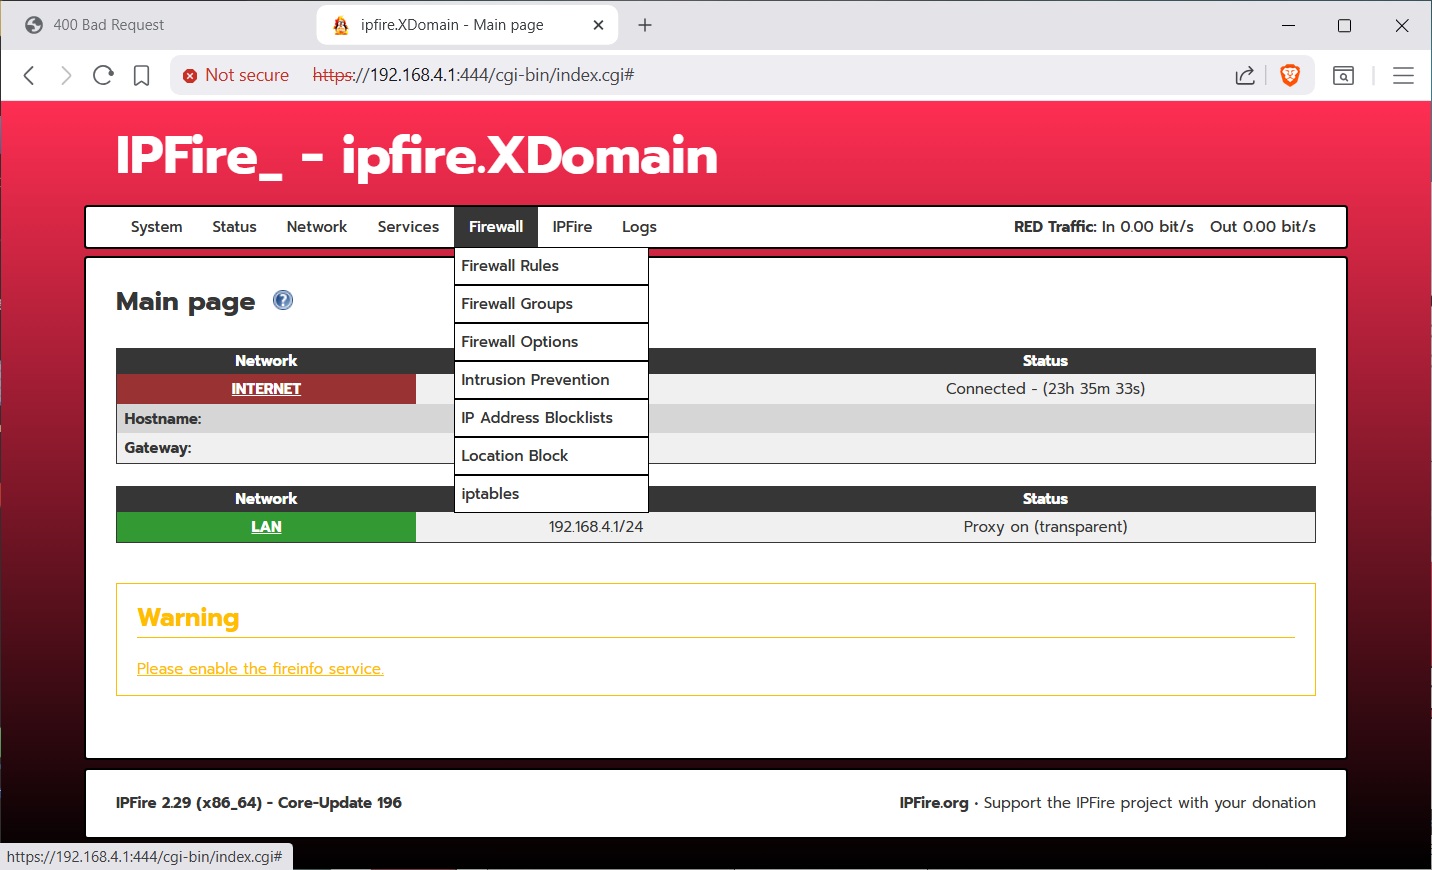Click the red INTERNET network link
Image resolution: width=1432 pixels, height=870 pixels.
coord(266,389)
